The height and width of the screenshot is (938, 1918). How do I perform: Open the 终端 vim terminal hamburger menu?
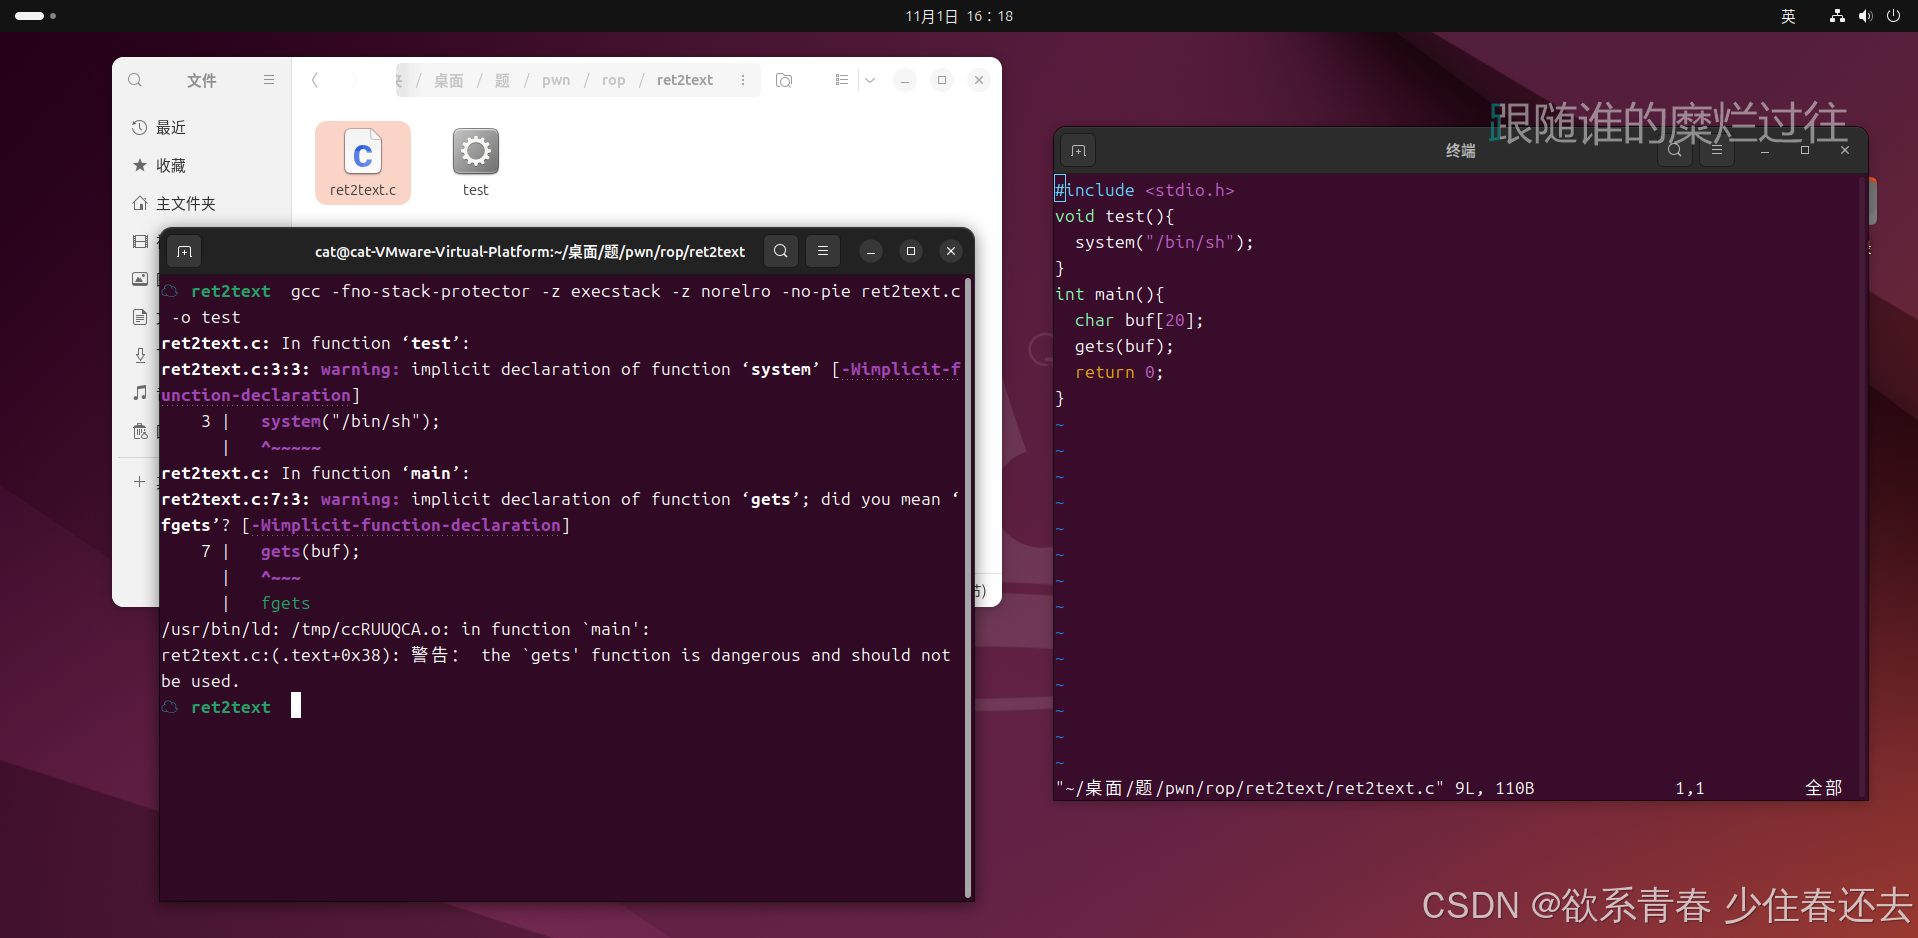click(x=1717, y=150)
